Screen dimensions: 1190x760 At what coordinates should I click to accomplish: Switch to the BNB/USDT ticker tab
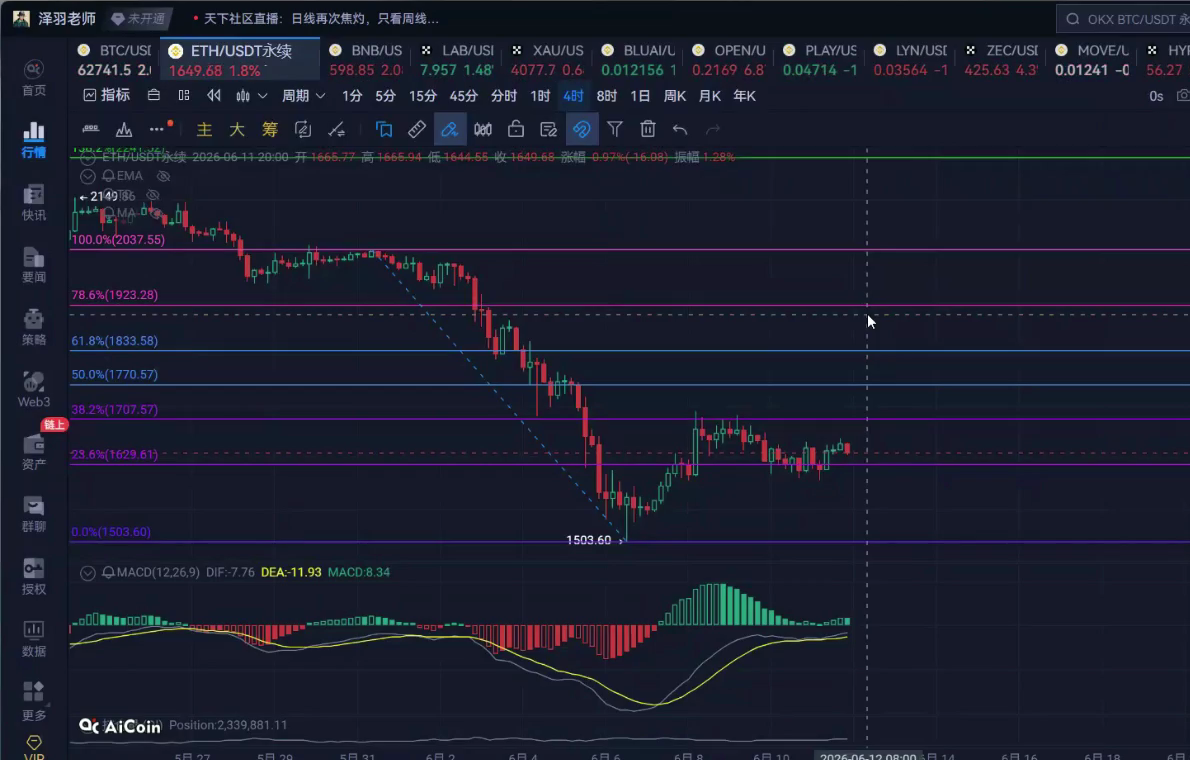pos(367,60)
